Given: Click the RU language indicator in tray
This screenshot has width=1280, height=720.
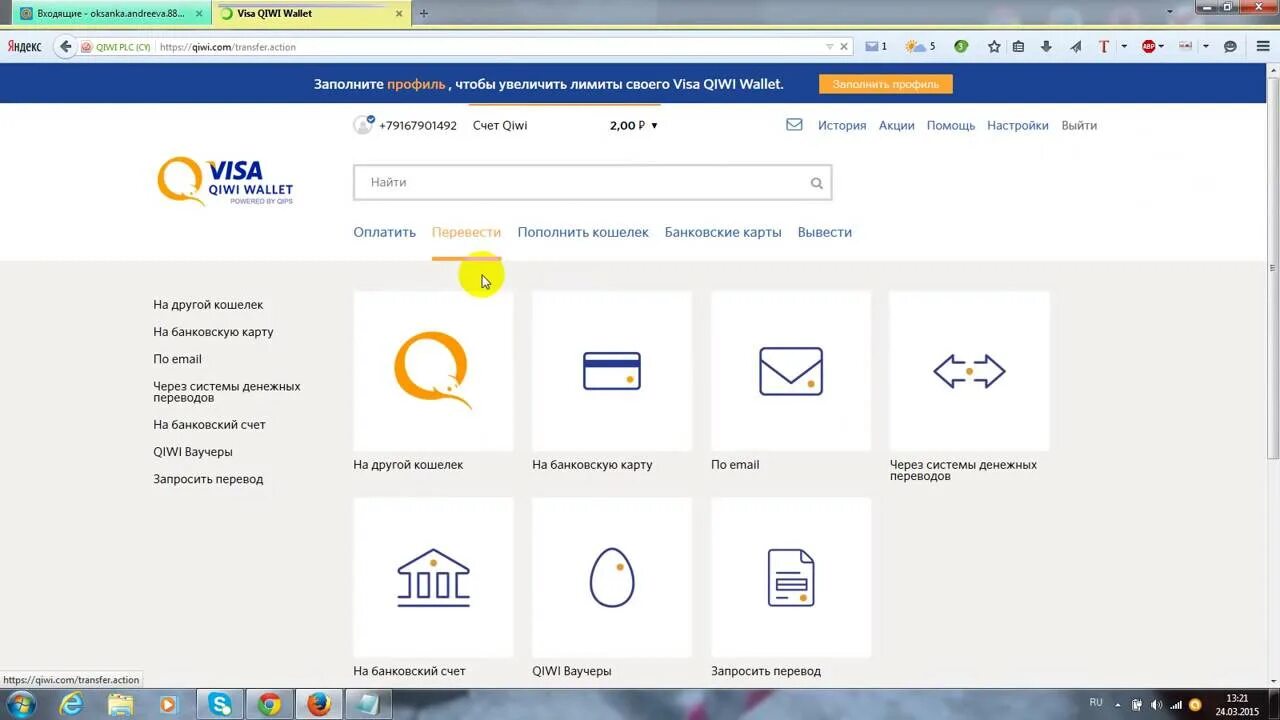Looking at the screenshot, I should point(1096,702).
